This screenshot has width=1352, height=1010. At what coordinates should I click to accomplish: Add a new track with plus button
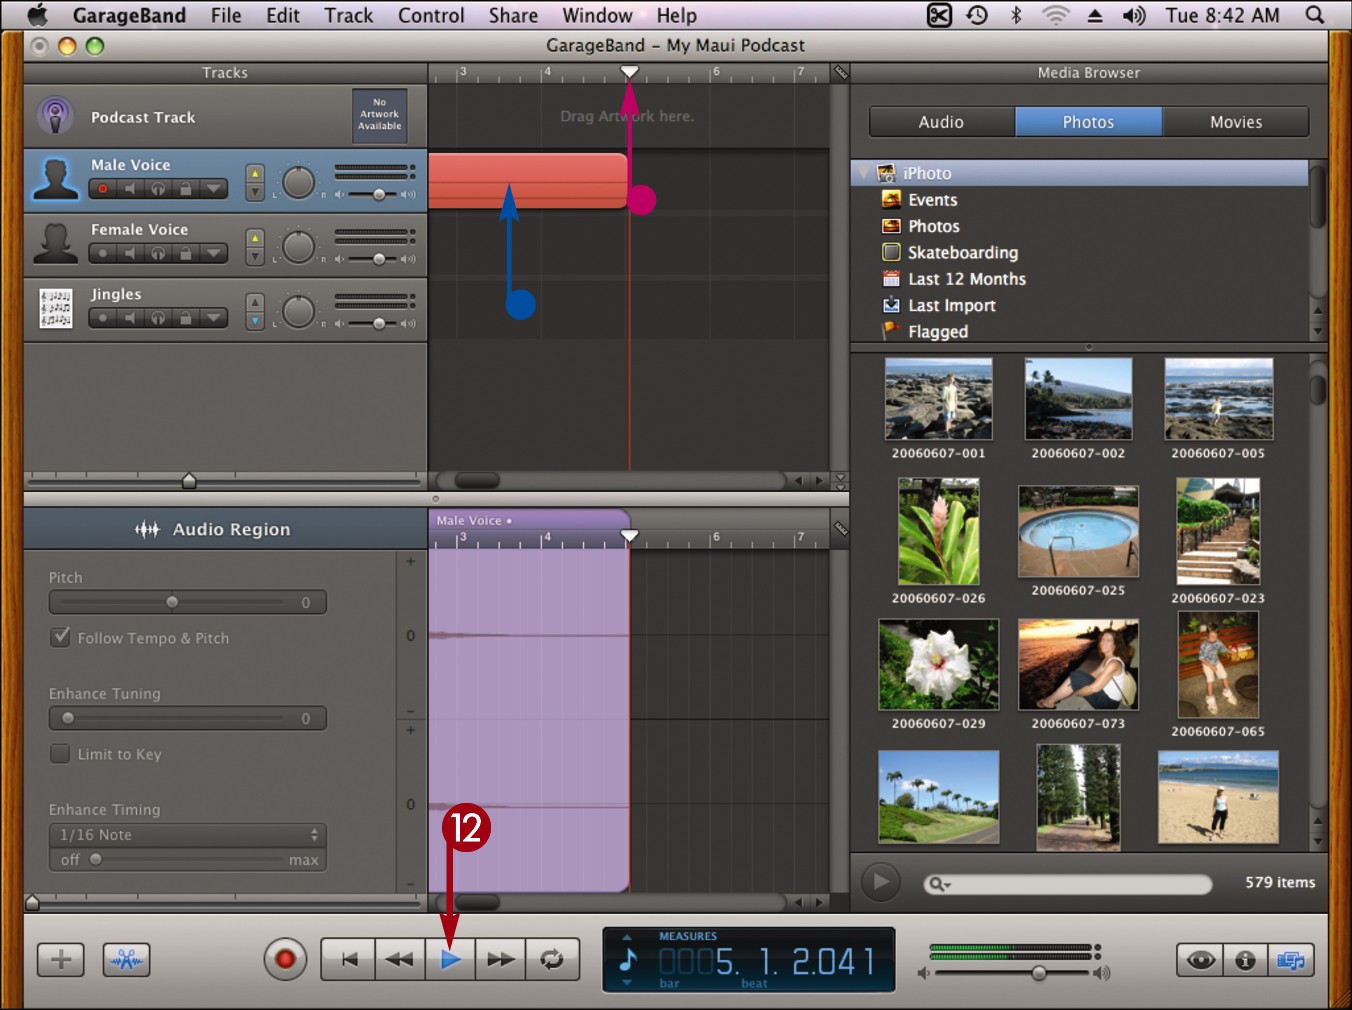pos(61,960)
